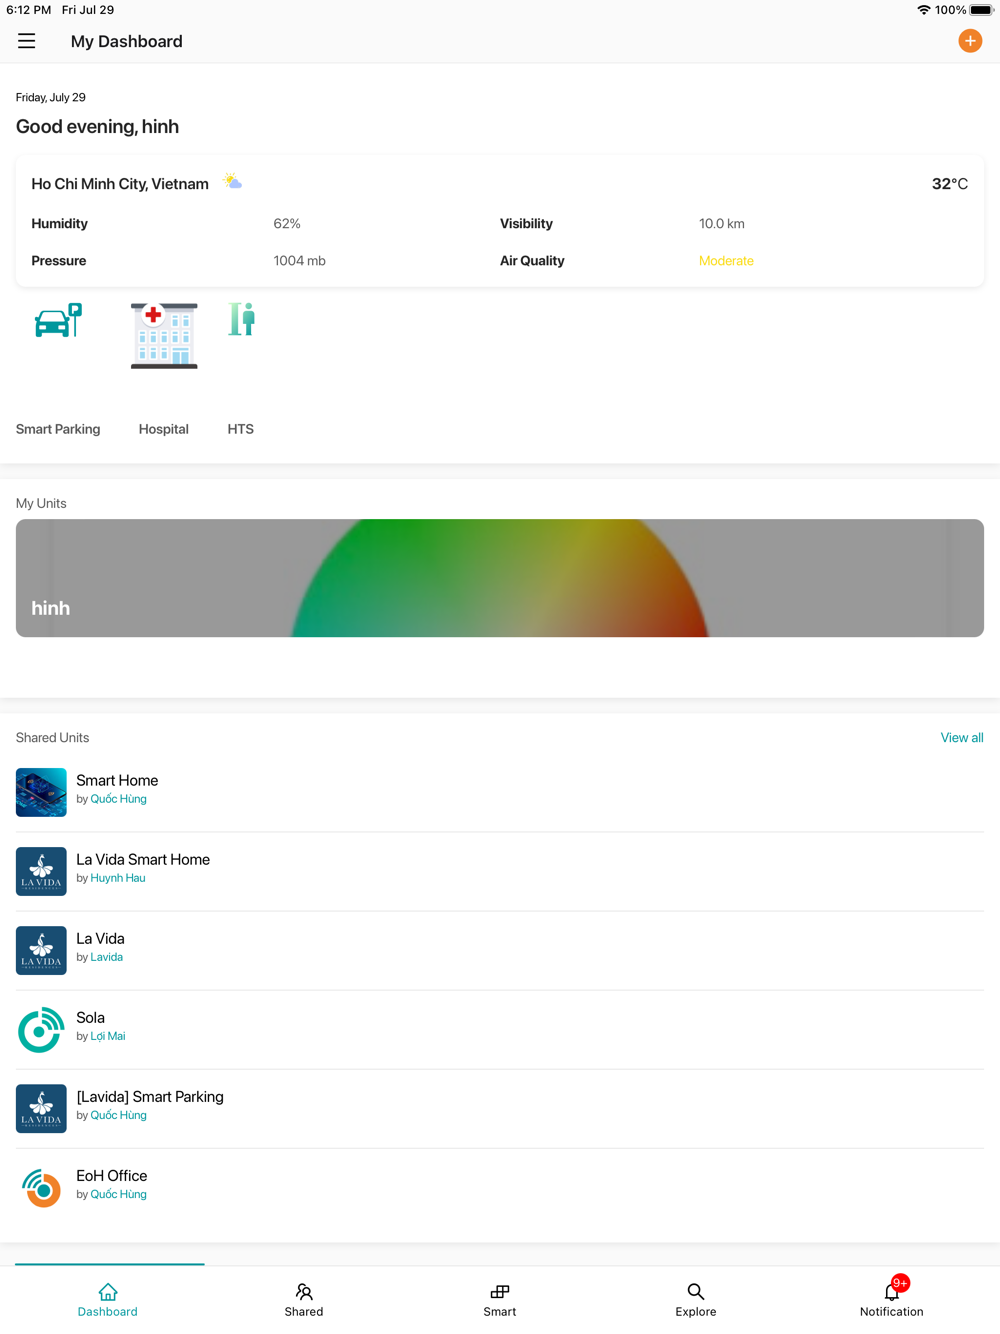Viewport: 1000px width, 1334px height.
Task: Tap owner link Lavida
Action: click(x=107, y=957)
